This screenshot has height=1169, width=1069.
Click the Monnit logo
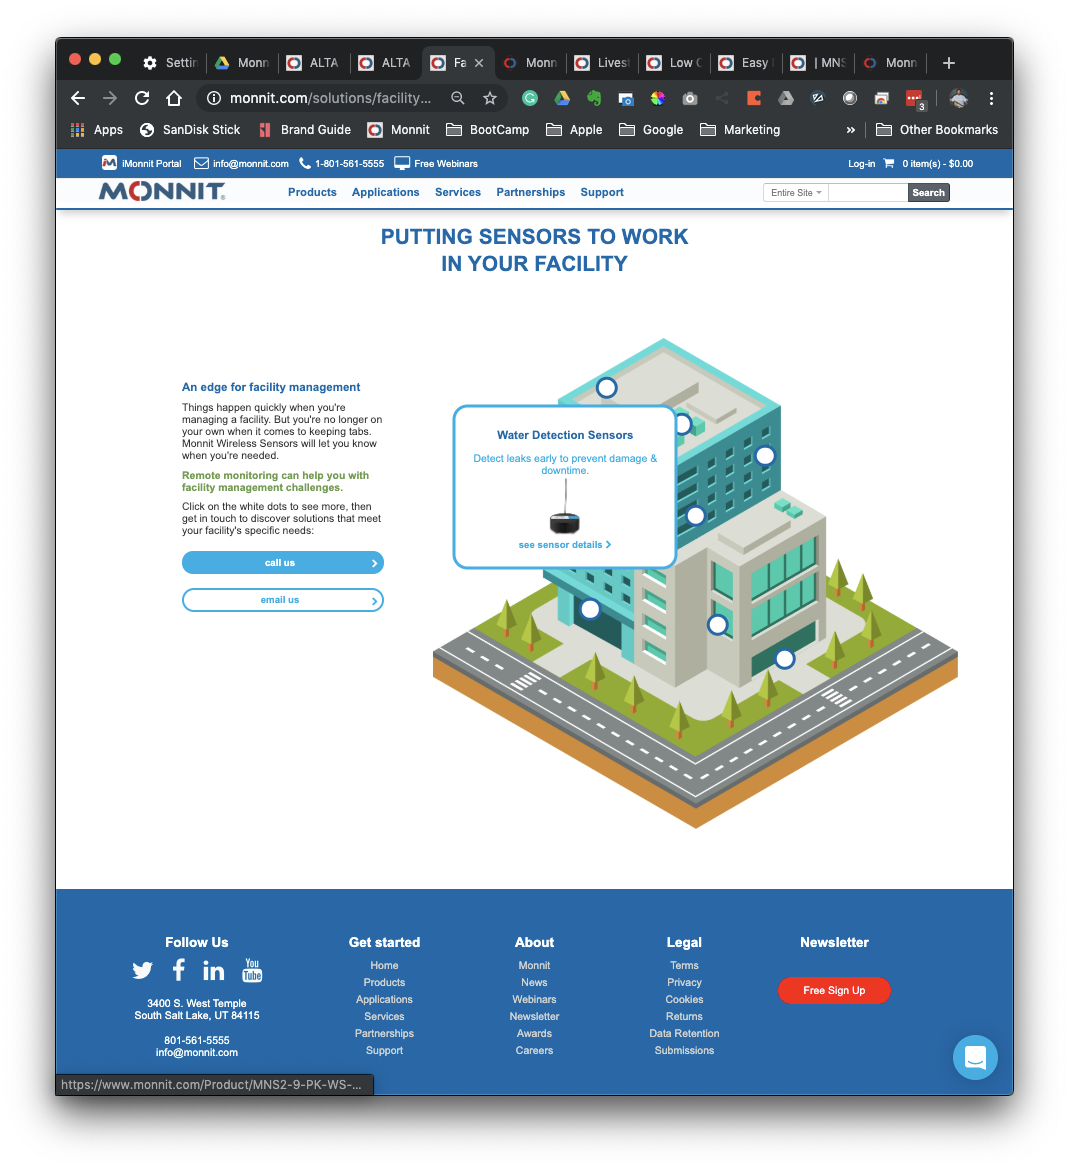coord(160,191)
